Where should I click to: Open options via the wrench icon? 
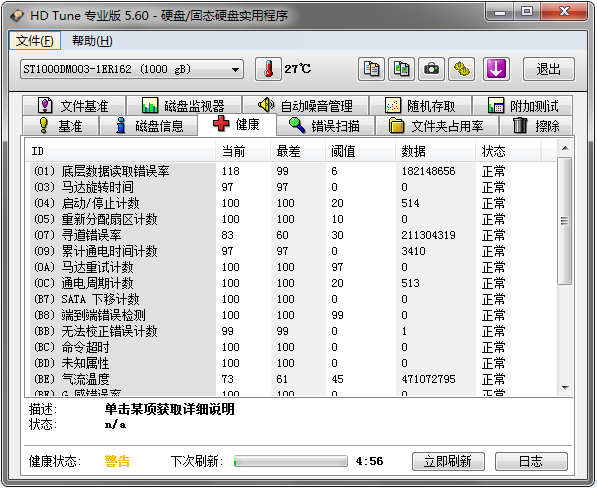461,69
